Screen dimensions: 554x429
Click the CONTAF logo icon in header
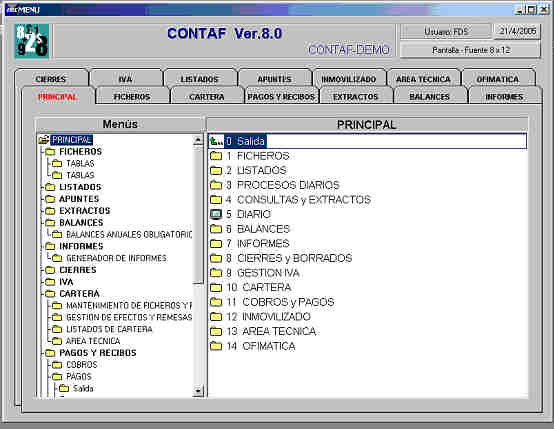32,41
